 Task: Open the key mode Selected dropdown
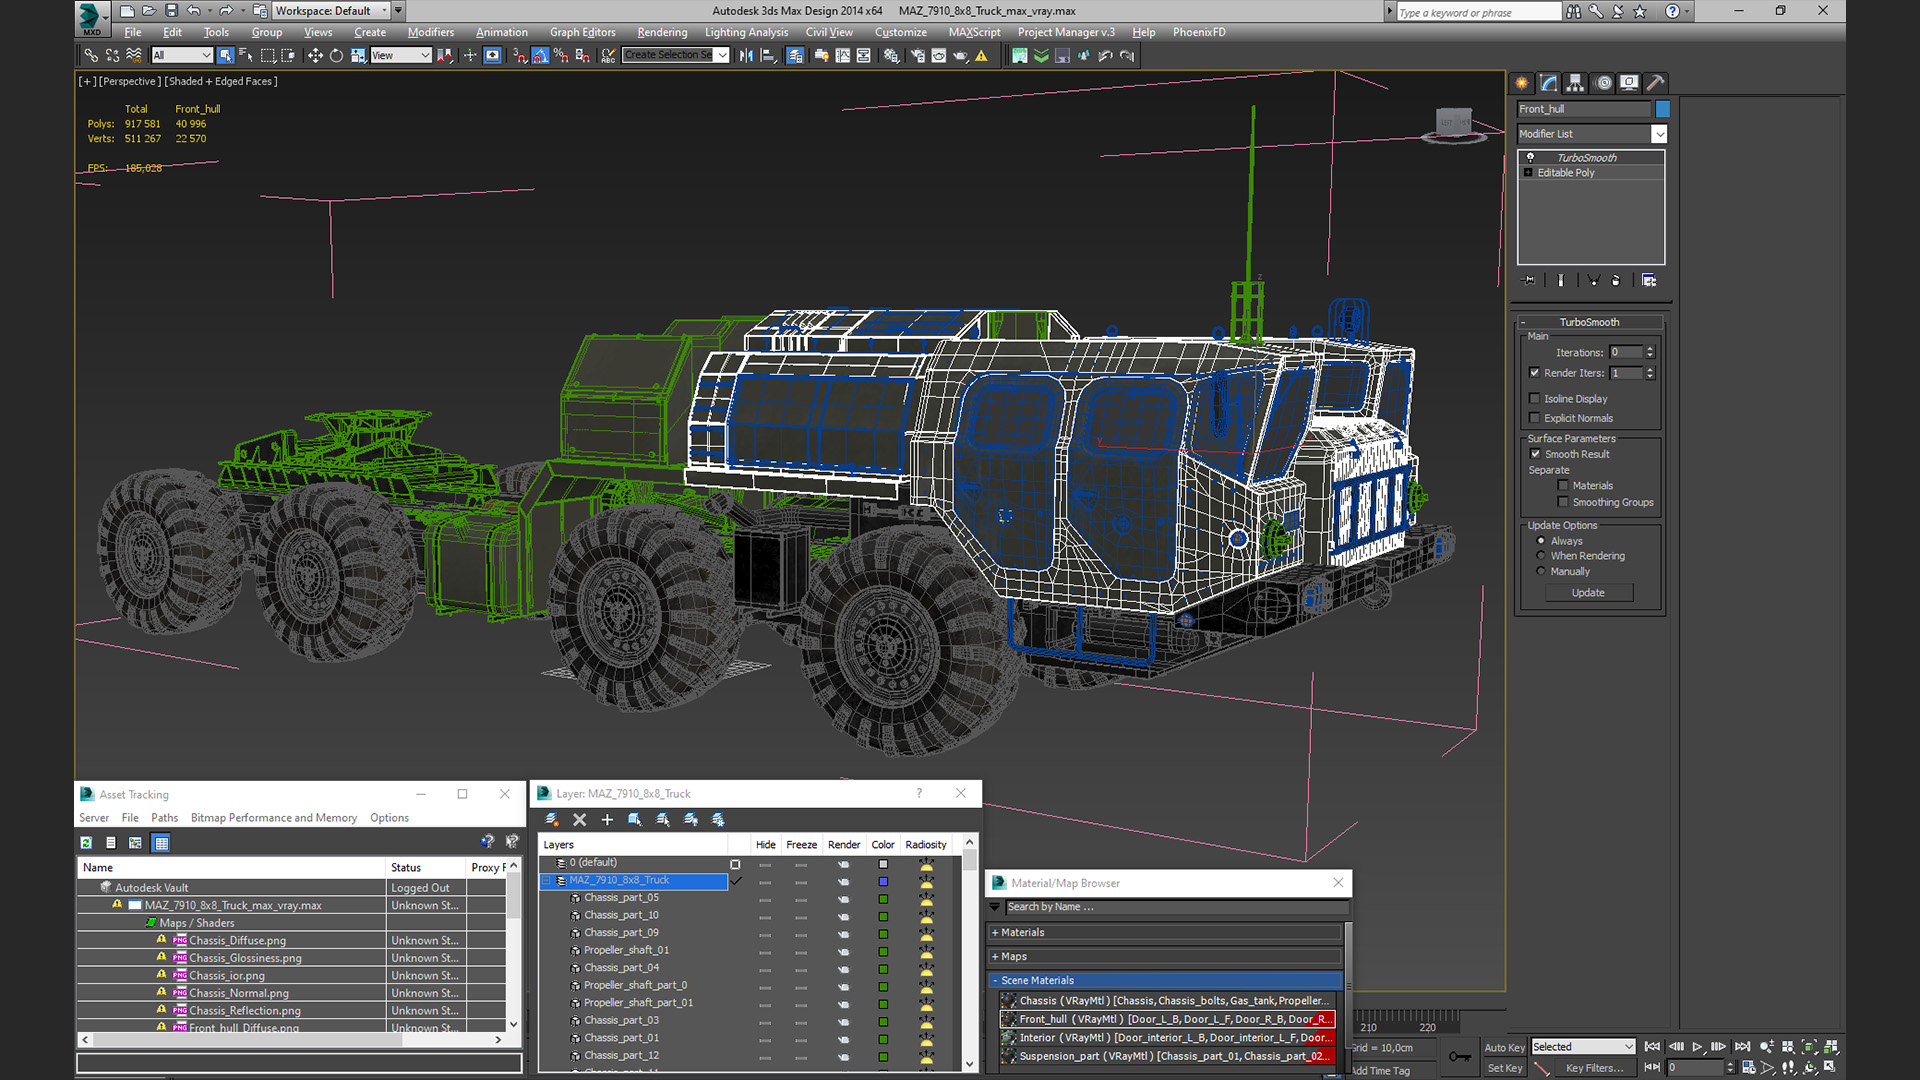(1583, 1047)
